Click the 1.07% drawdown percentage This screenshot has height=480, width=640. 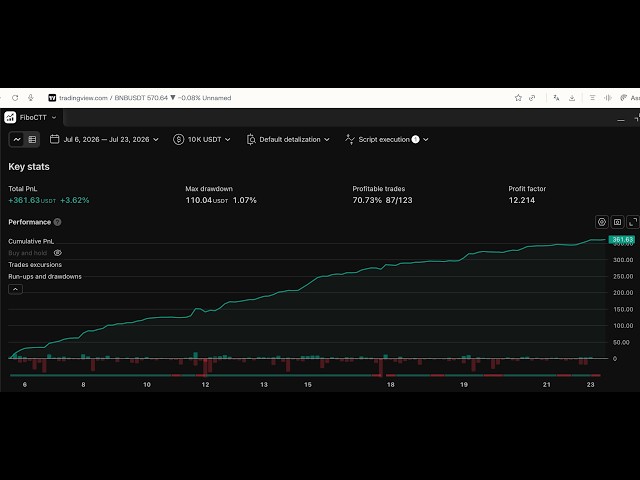[x=244, y=200]
